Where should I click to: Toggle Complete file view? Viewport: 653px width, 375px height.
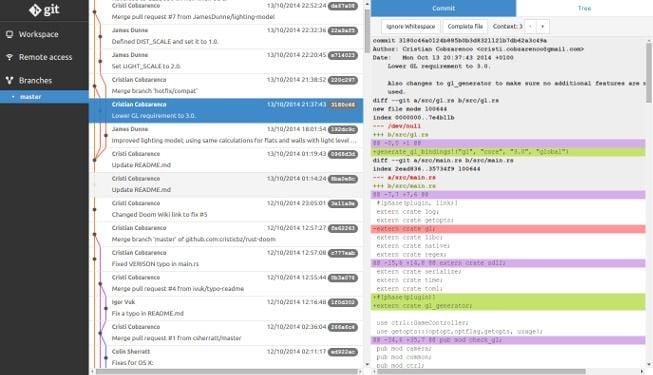coord(465,26)
